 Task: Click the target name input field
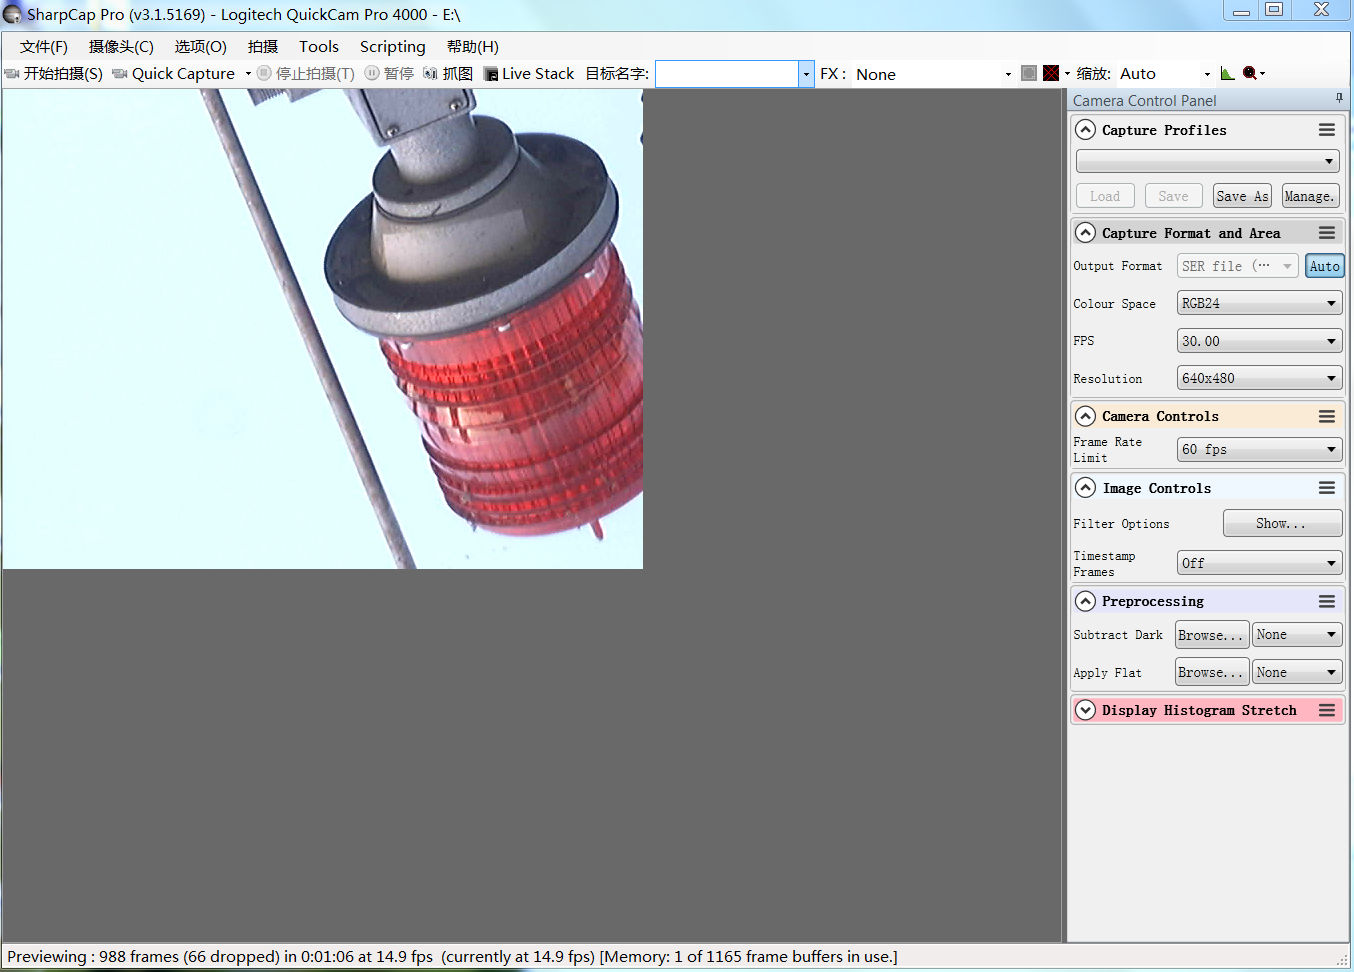tap(727, 74)
